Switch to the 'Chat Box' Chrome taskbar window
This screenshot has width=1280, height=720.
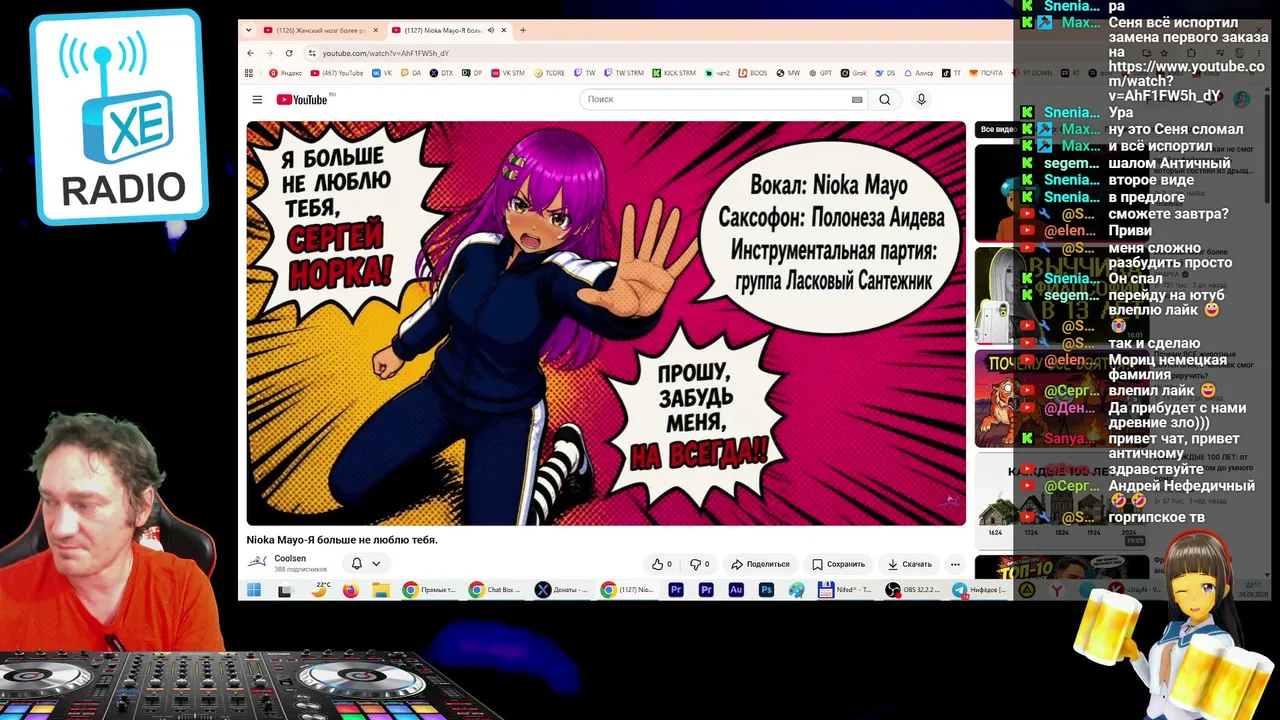tap(495, 590)
